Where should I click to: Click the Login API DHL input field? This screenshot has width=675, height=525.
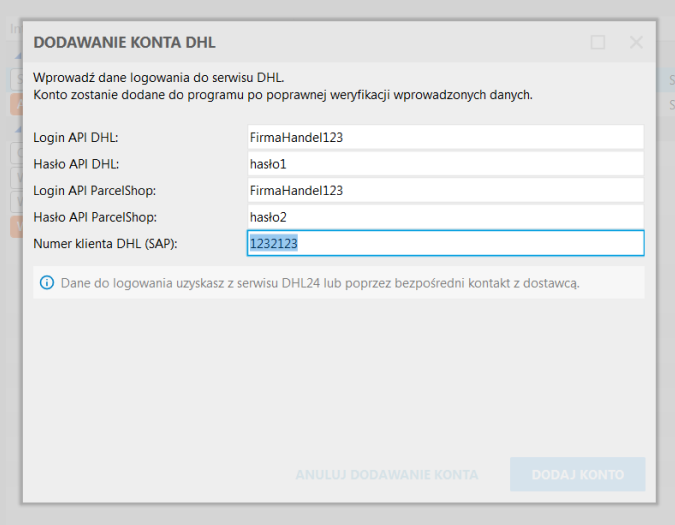coord(446,137)
